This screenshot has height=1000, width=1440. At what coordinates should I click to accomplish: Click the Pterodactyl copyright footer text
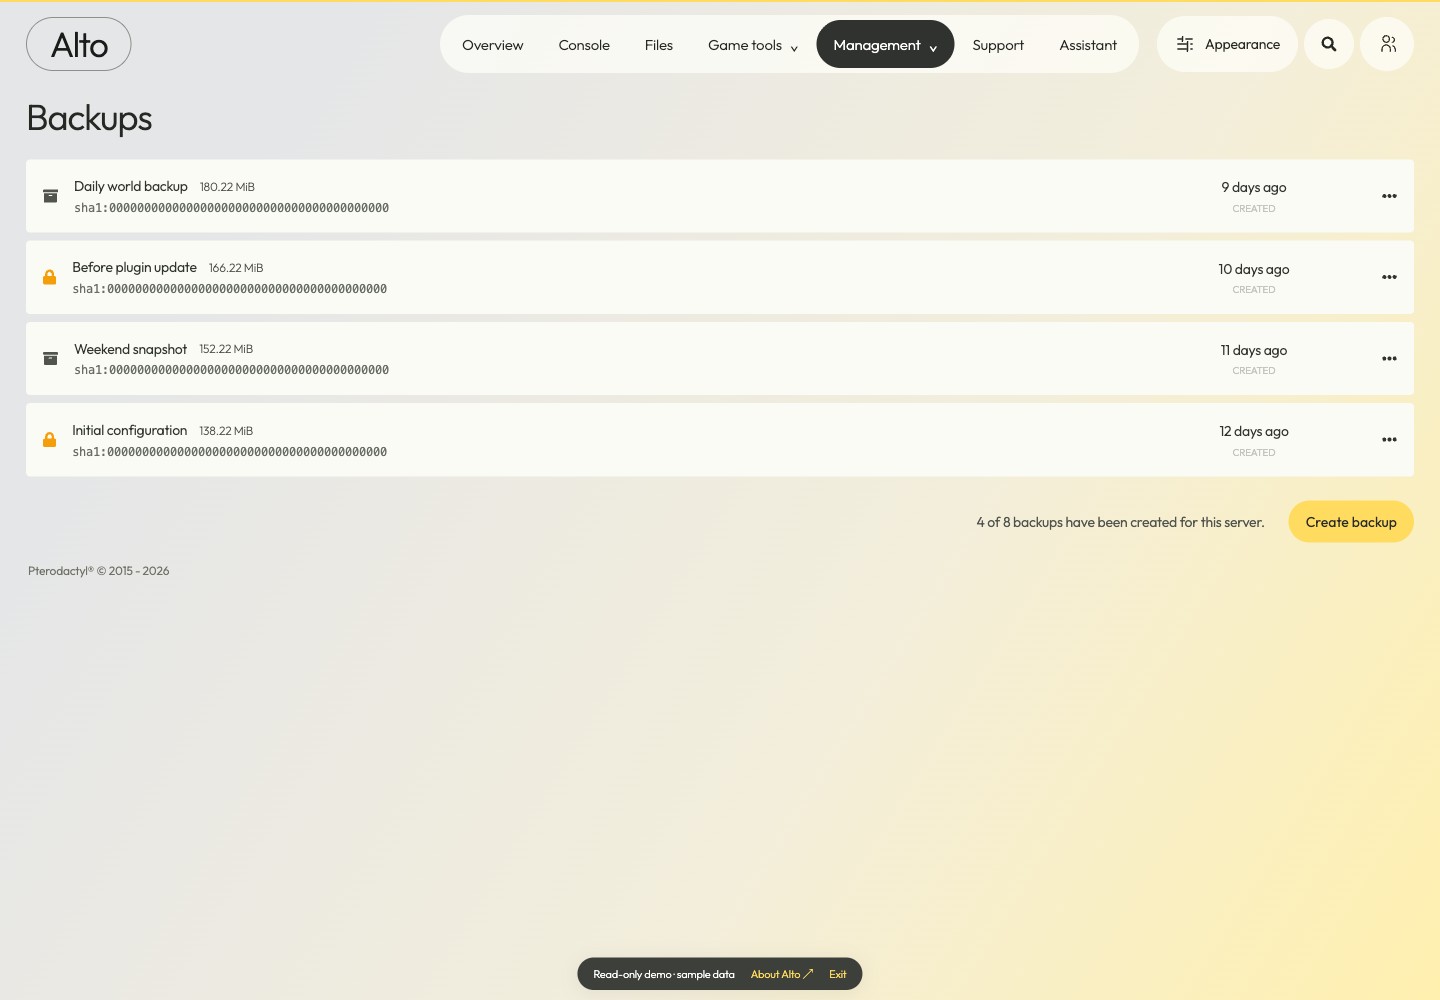99,571
